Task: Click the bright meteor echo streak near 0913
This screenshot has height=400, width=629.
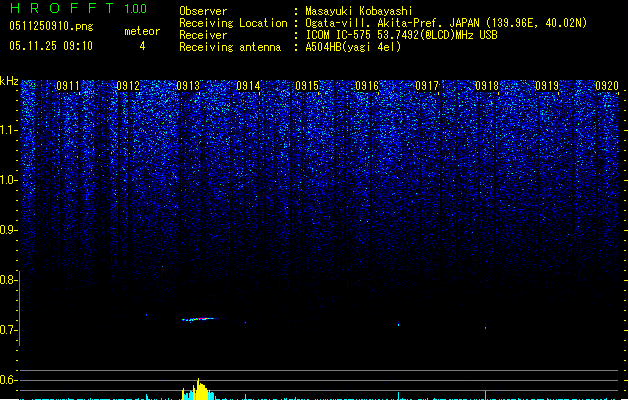Action: click(199, 319)
